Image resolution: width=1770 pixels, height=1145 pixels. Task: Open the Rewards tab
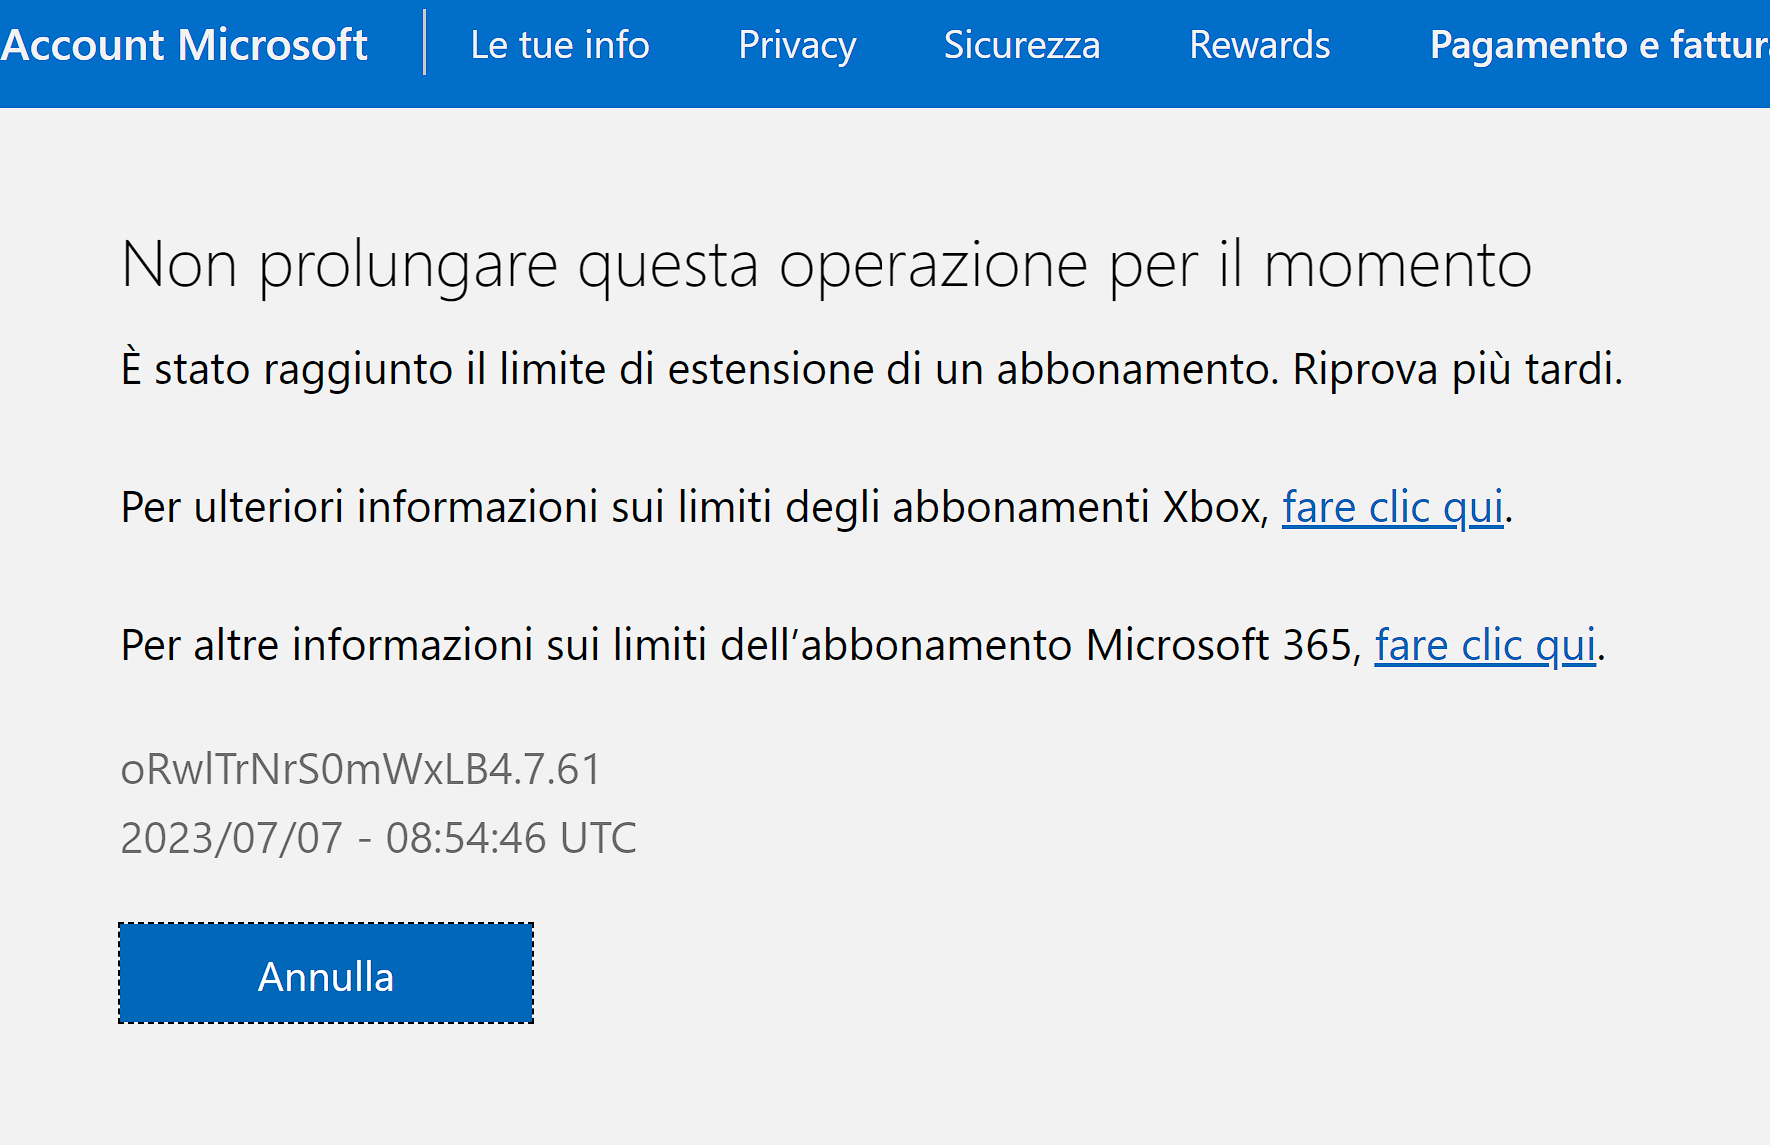coord(1260,45)
